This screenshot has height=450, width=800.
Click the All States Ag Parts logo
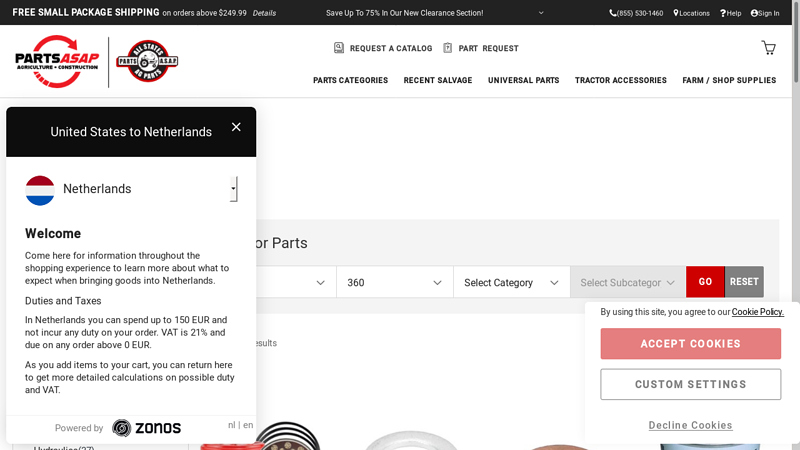pyautogui.click(x=147, y=61)
